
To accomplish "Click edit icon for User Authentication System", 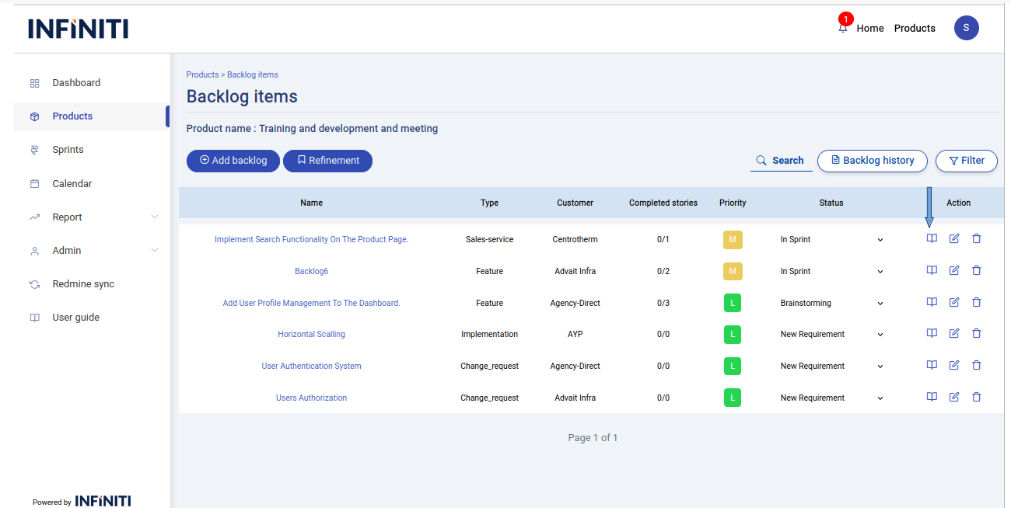I will 954,365.
